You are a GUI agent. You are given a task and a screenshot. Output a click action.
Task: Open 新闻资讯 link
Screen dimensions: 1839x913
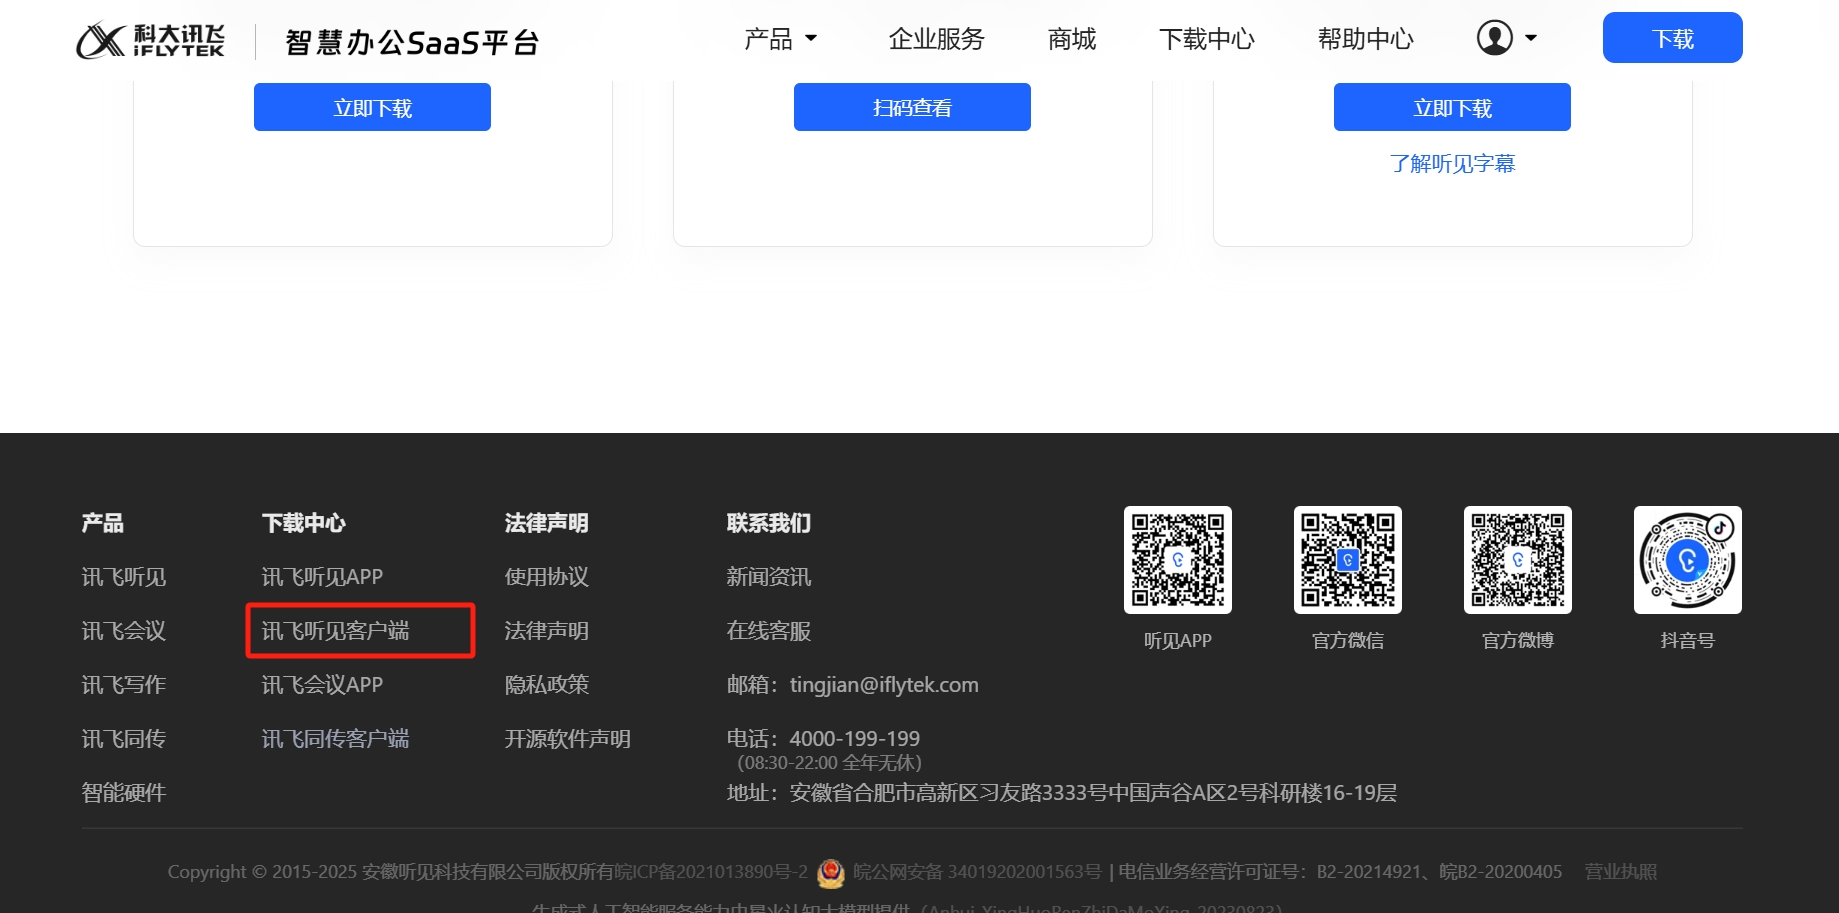pyautogui.click(x=769, y=577)
